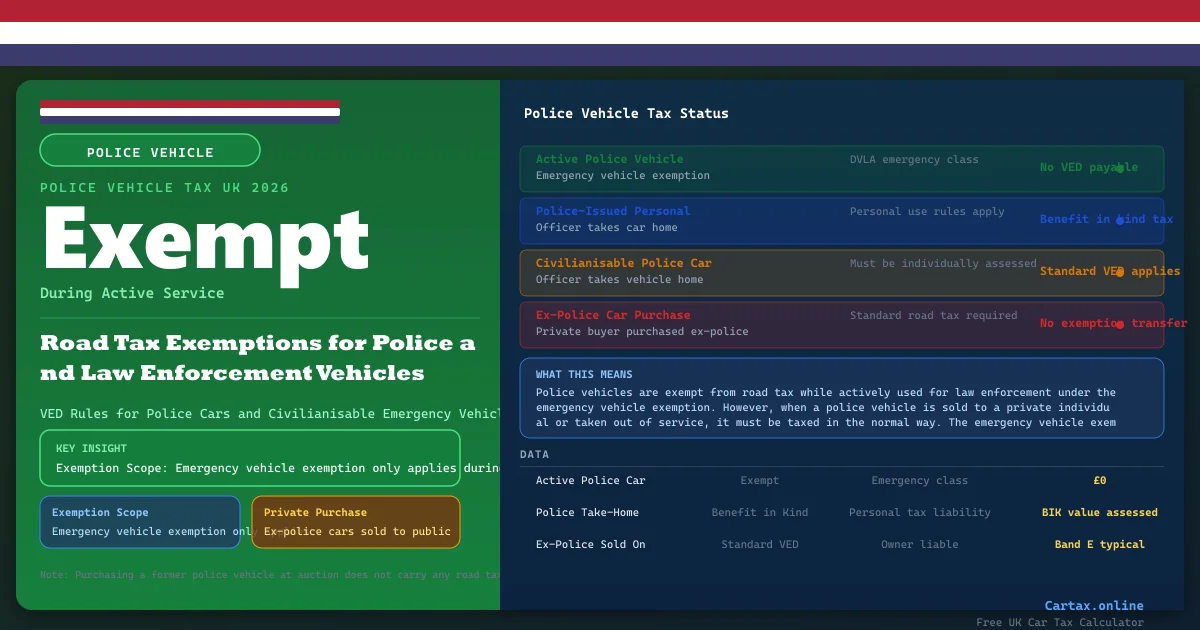Click the Band E typical label
This screenshot has height=630, width=1200.
point(1099,545)
